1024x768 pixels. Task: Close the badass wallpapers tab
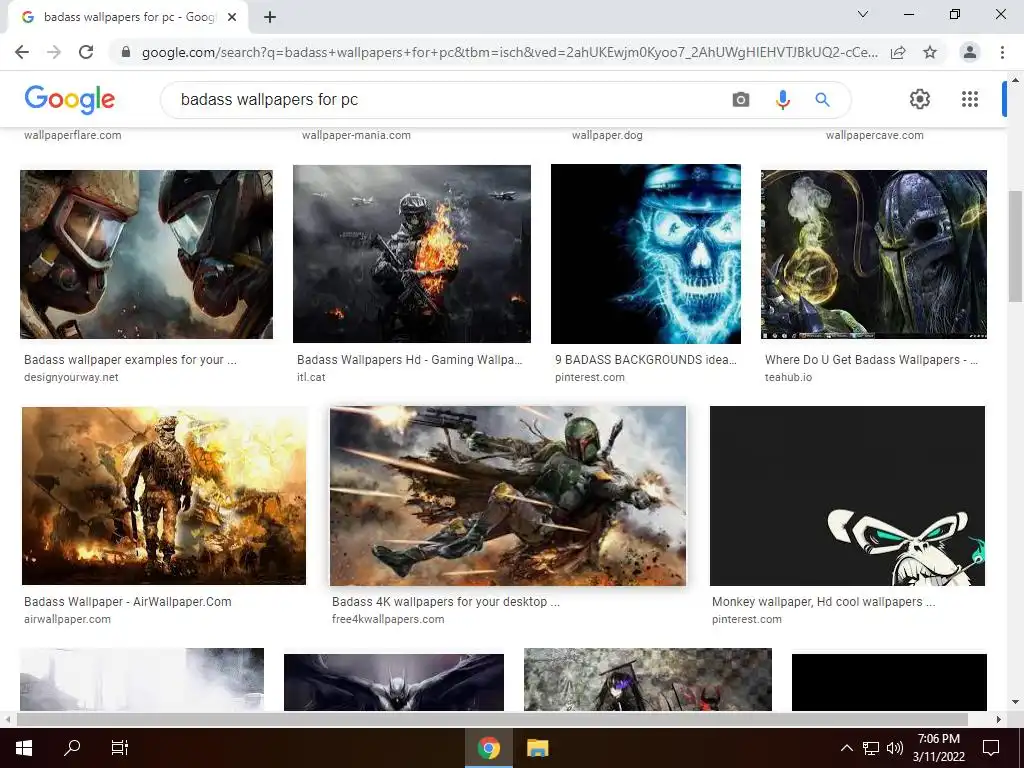click(x=232, y=18)
